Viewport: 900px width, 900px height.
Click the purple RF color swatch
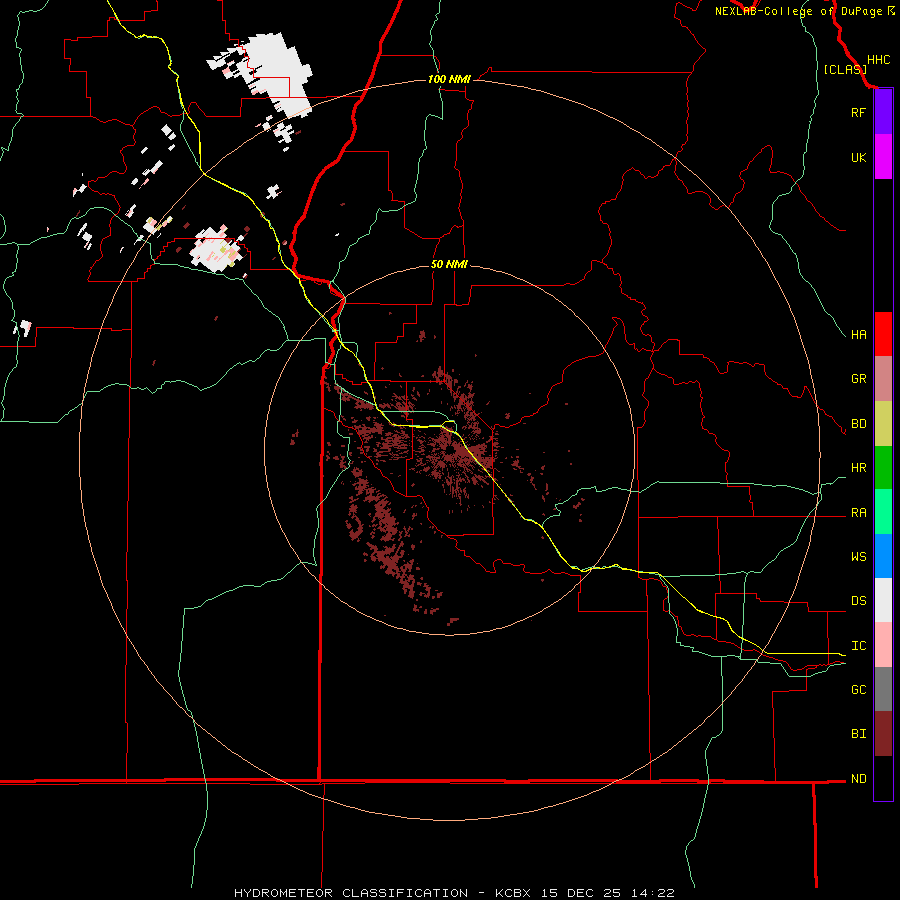click(x=883, y=112)
